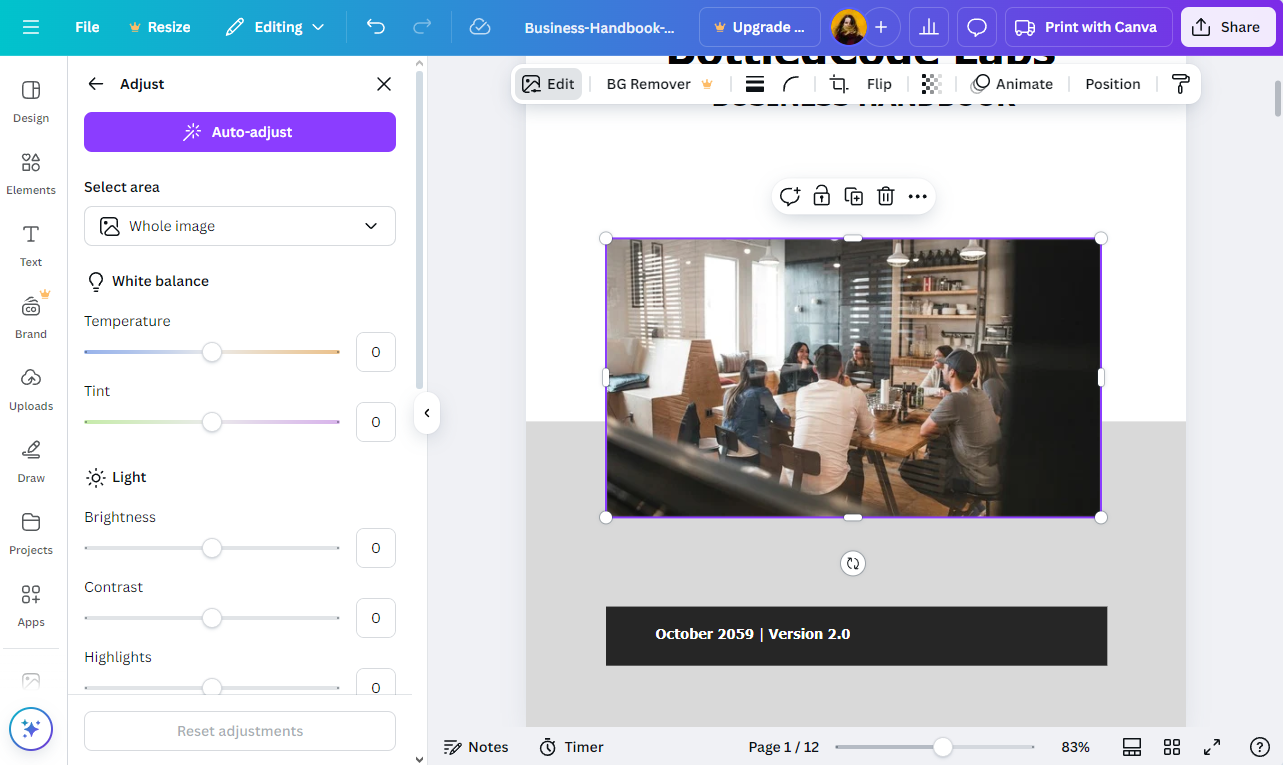Viewport: 1283px width, 765px height.
Task: Delete the selected image with trash icon
Action: coord(886,196)
